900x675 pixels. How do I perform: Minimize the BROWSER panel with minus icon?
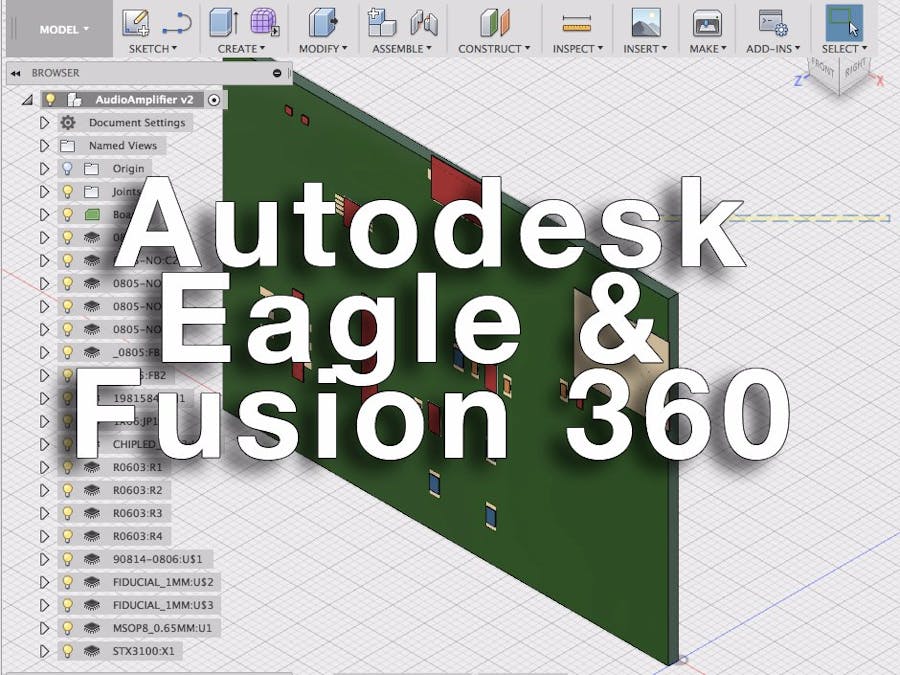[277, 73]
